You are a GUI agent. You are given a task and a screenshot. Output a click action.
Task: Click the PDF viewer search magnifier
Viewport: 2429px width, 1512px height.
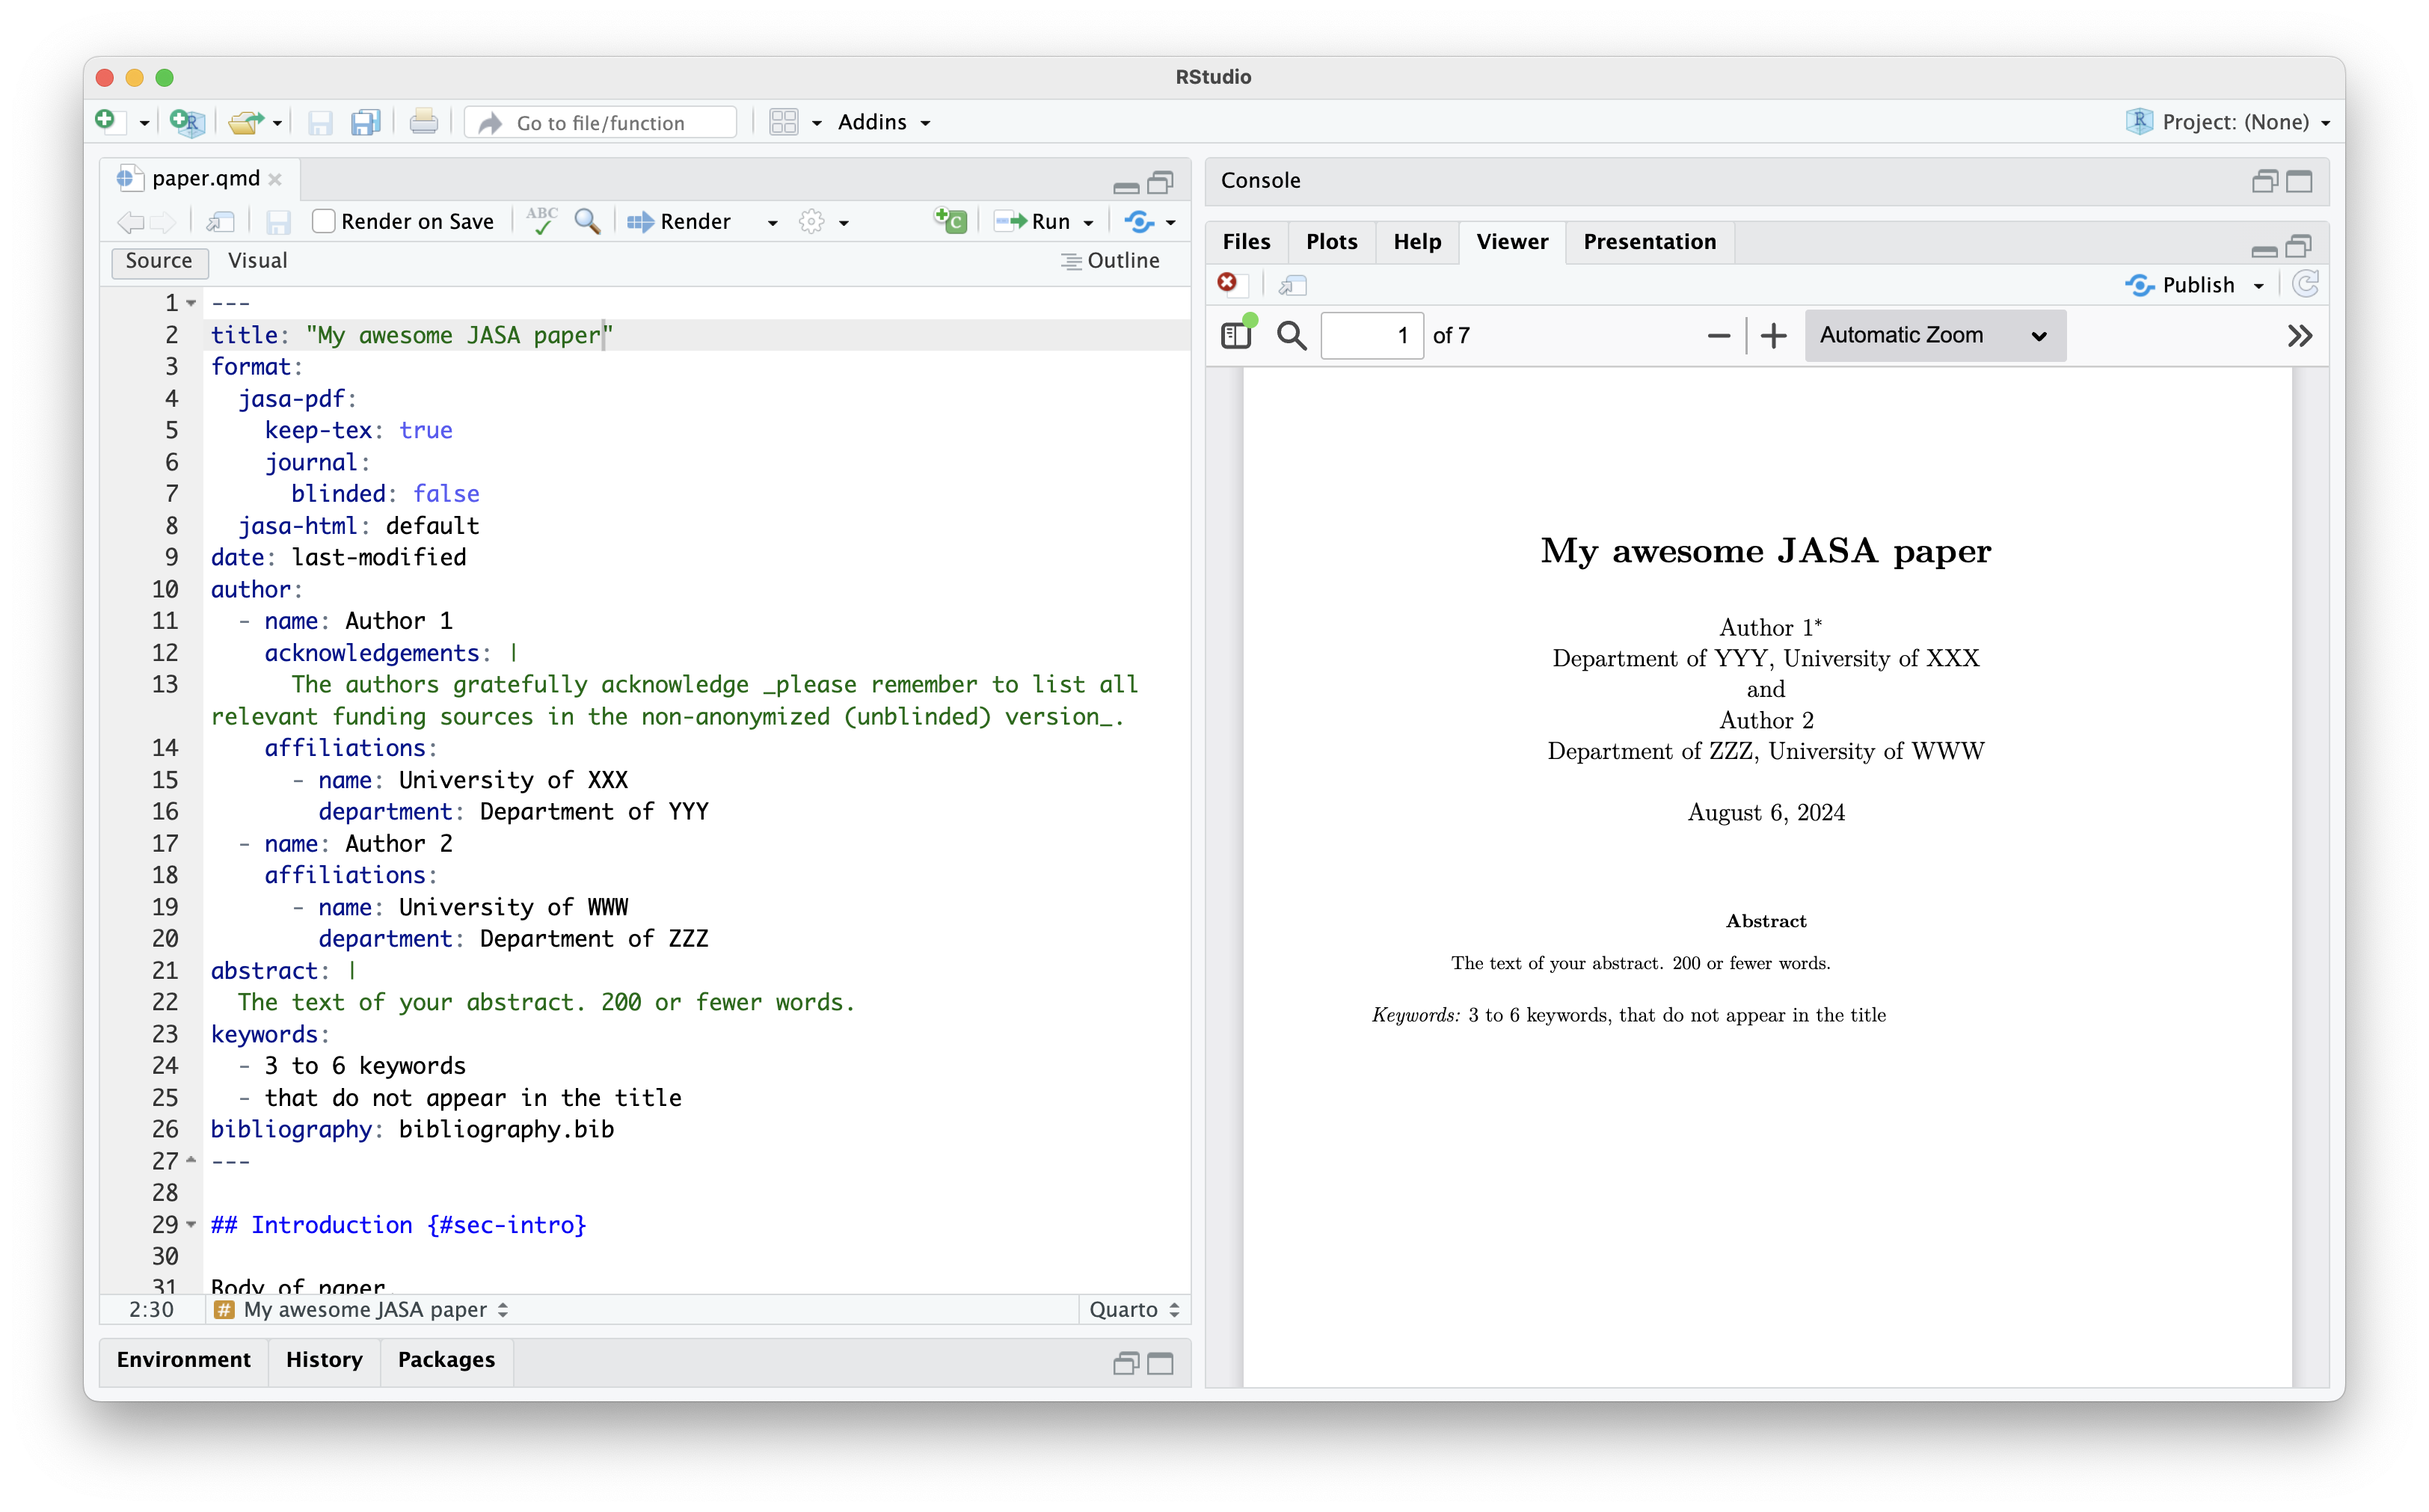[1291, 335]
